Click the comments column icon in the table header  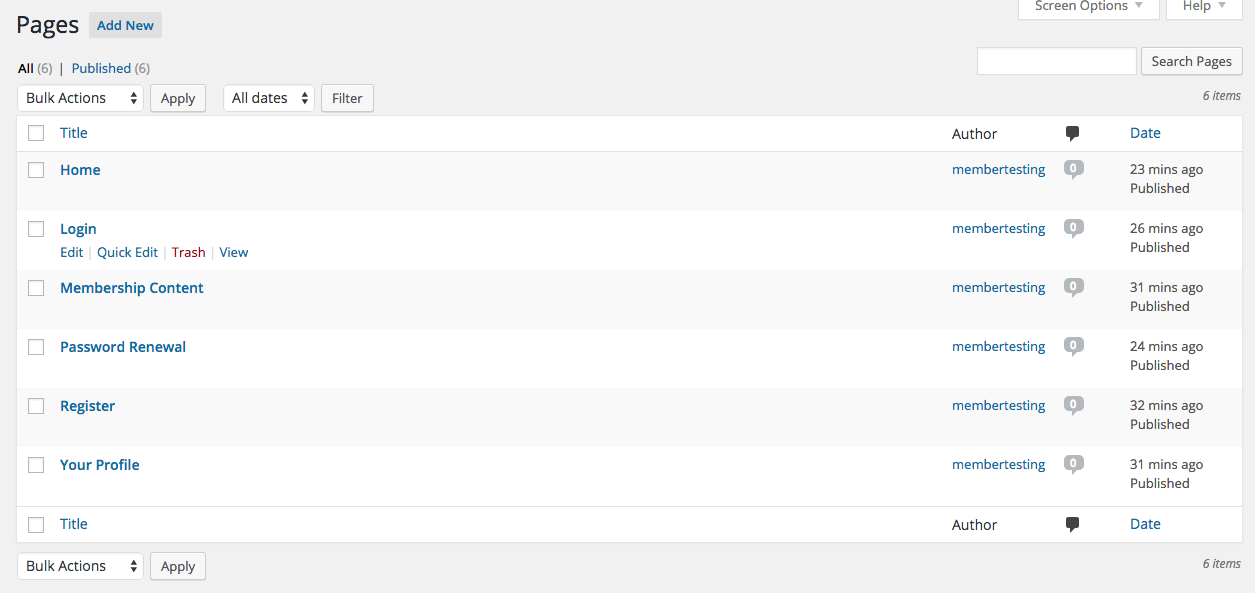[x=1072, y=133]
